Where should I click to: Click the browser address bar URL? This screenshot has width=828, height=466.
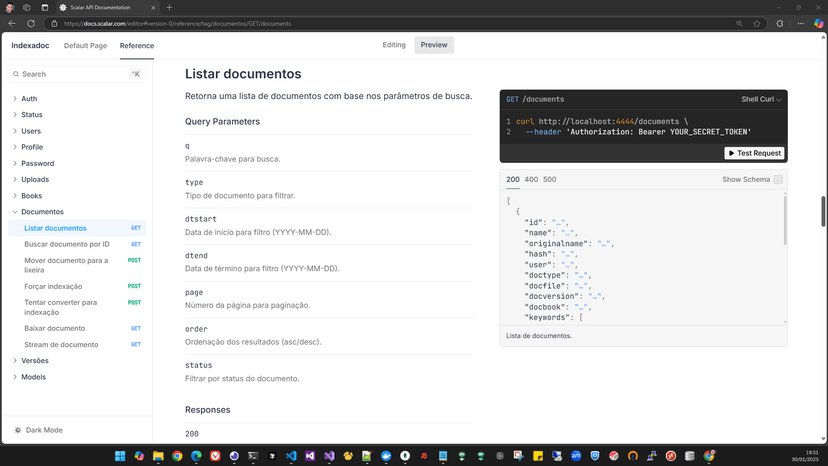tap(177, 23)
